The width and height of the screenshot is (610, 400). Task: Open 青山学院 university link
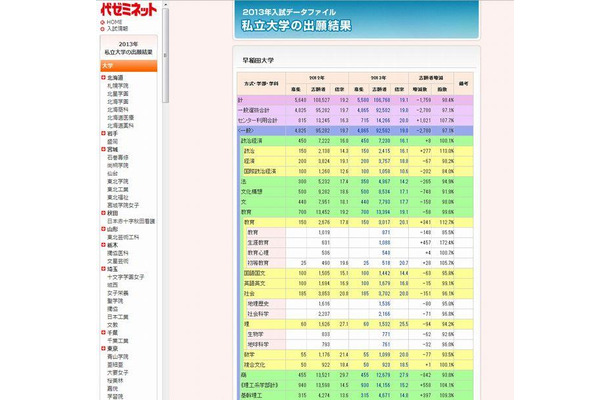(x=118, y=356)
